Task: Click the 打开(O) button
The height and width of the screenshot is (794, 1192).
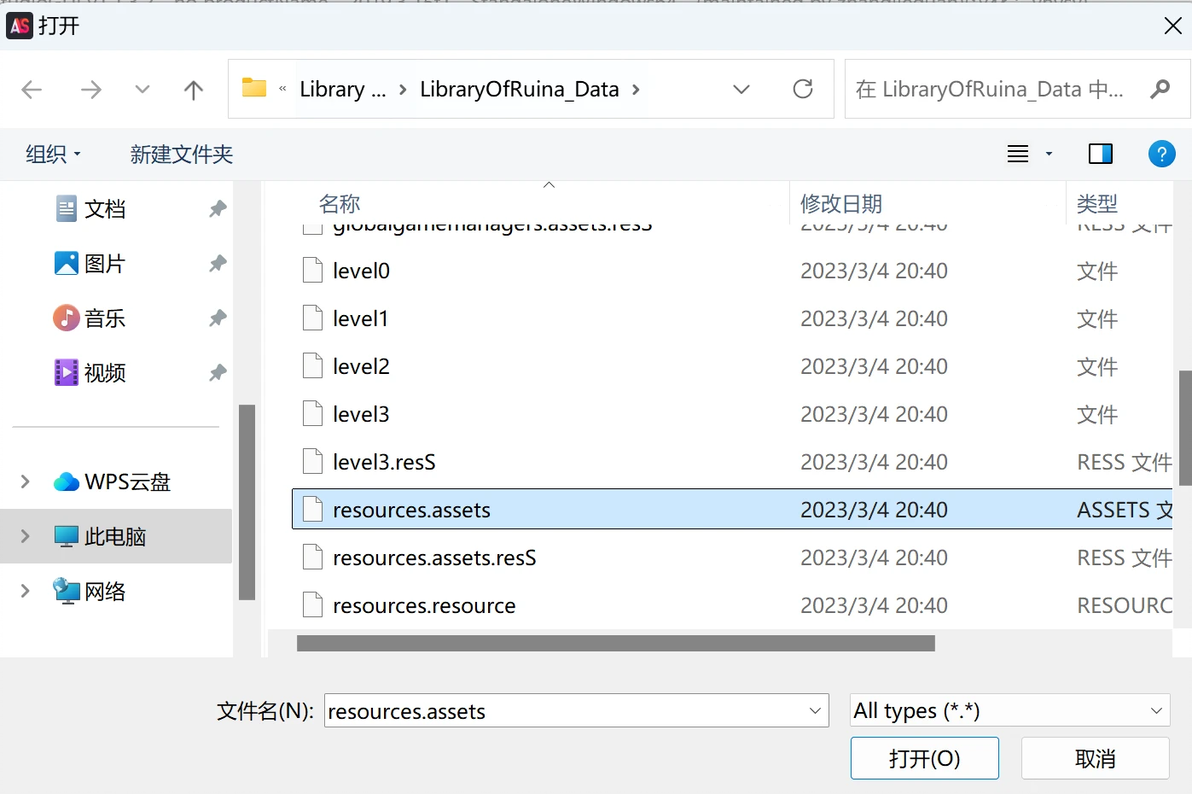Action: (x=924, y=758)
